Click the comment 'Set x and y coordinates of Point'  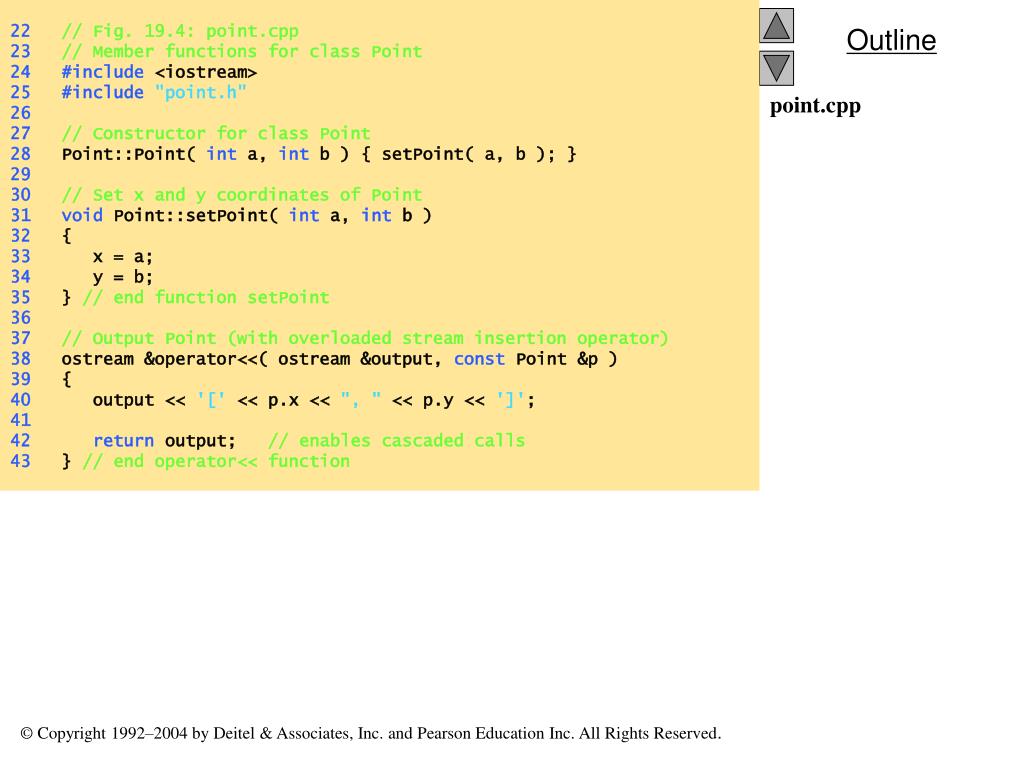242,195
